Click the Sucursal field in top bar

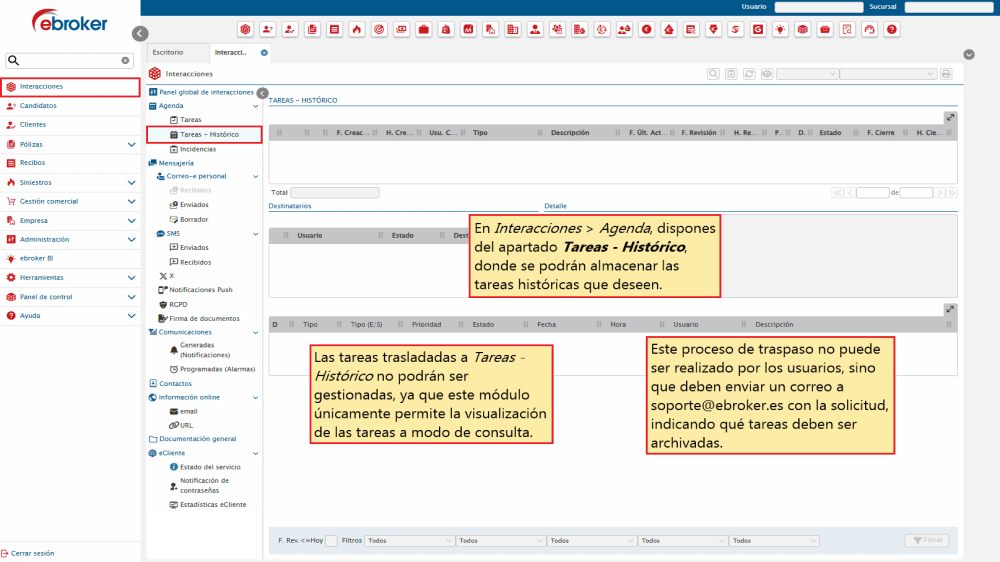(949, 7)
